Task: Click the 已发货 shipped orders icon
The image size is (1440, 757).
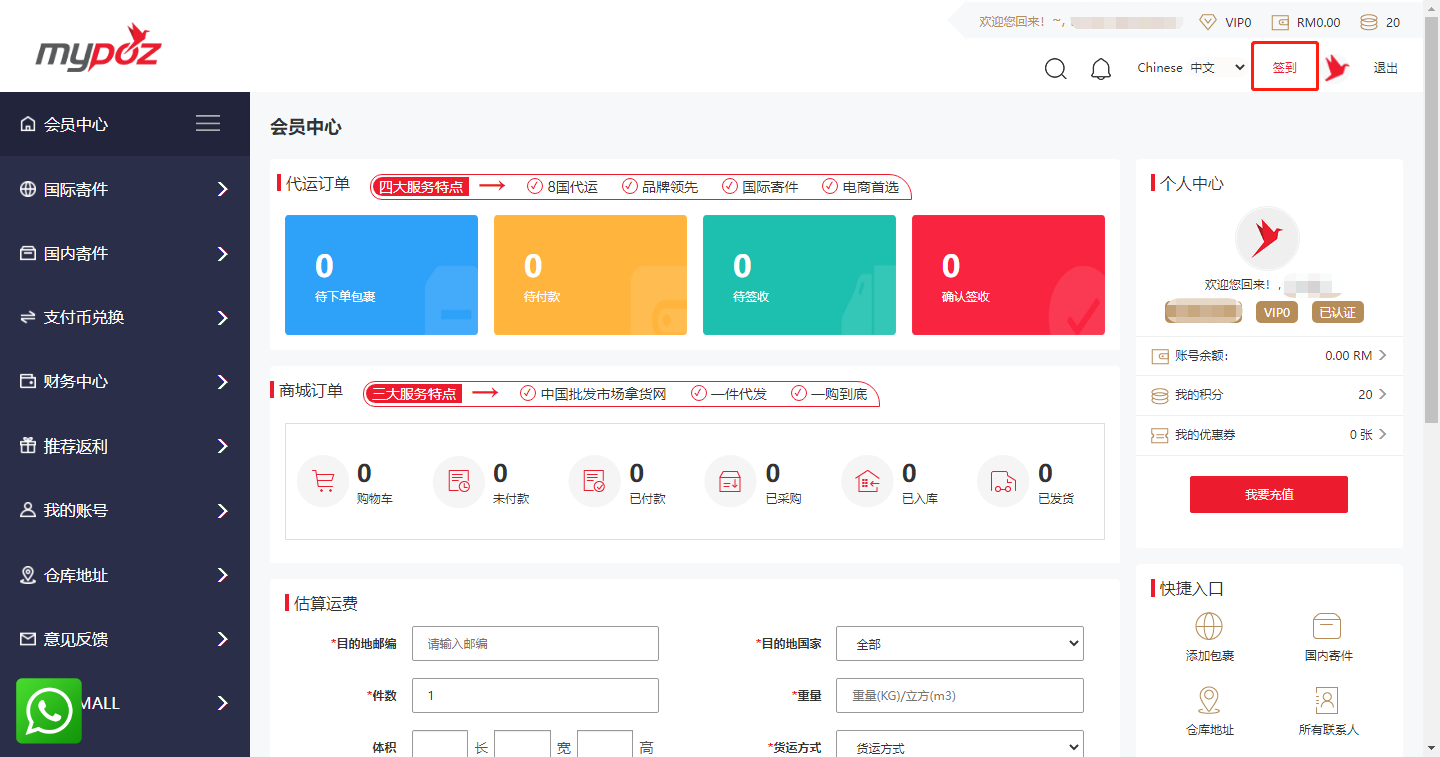Action: tap(1002, 481)
